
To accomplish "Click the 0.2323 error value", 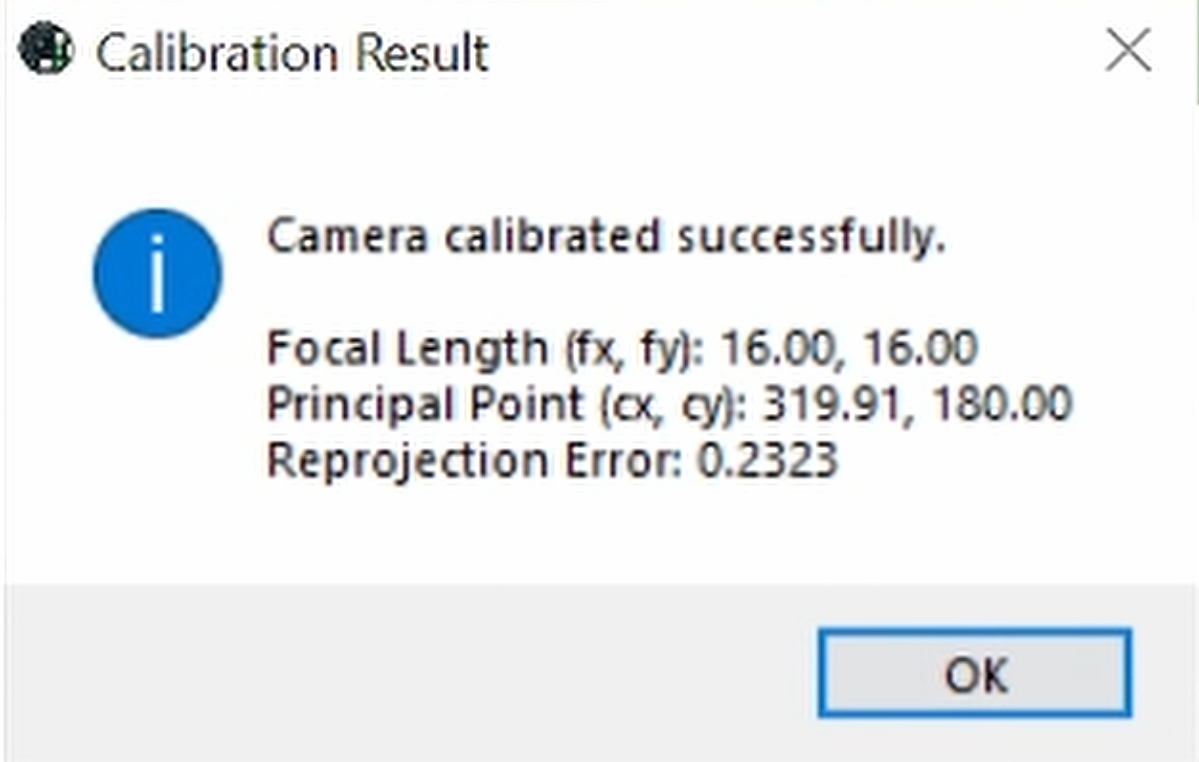I will tap(768, 460).
